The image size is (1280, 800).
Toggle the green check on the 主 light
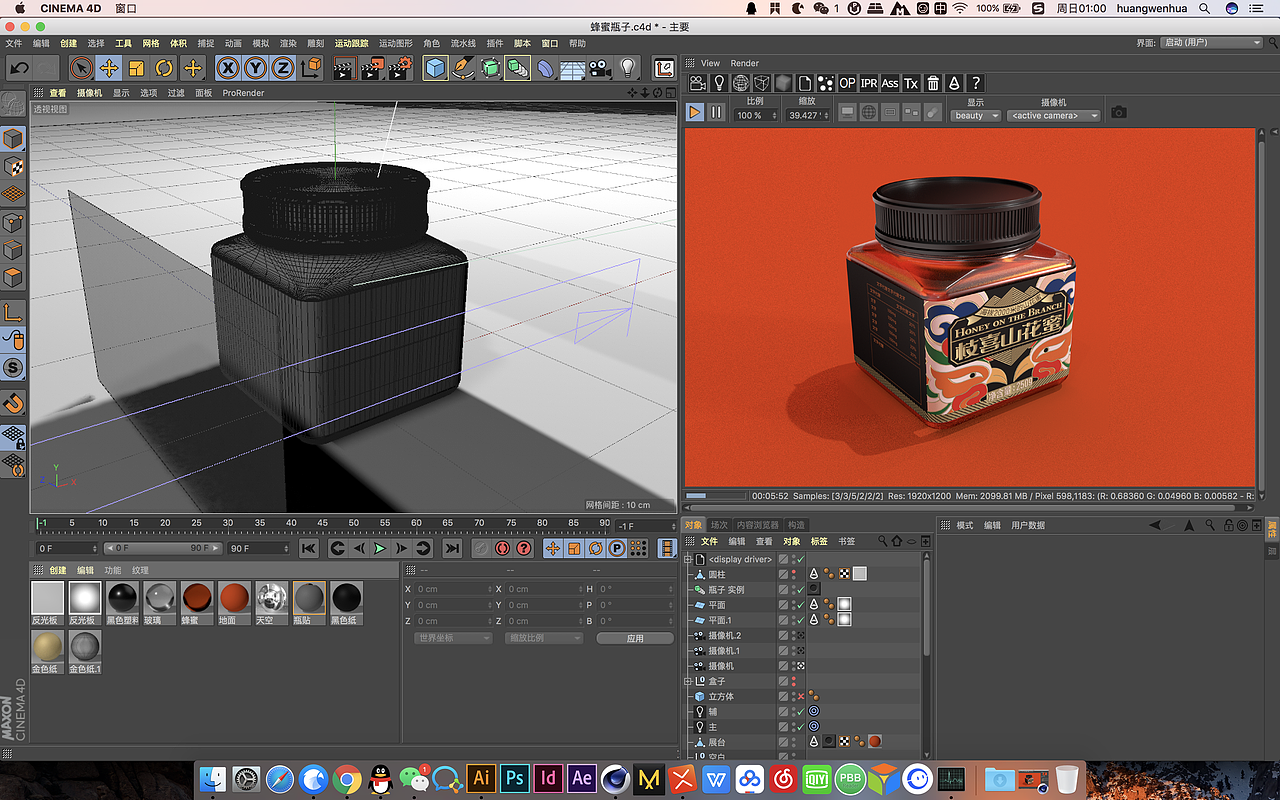[x=799, y=726]
